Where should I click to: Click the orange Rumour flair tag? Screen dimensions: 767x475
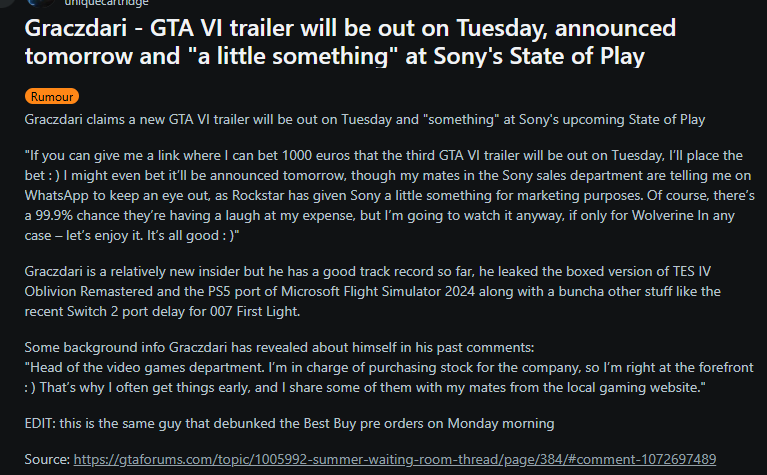click(x=52, y=96)
